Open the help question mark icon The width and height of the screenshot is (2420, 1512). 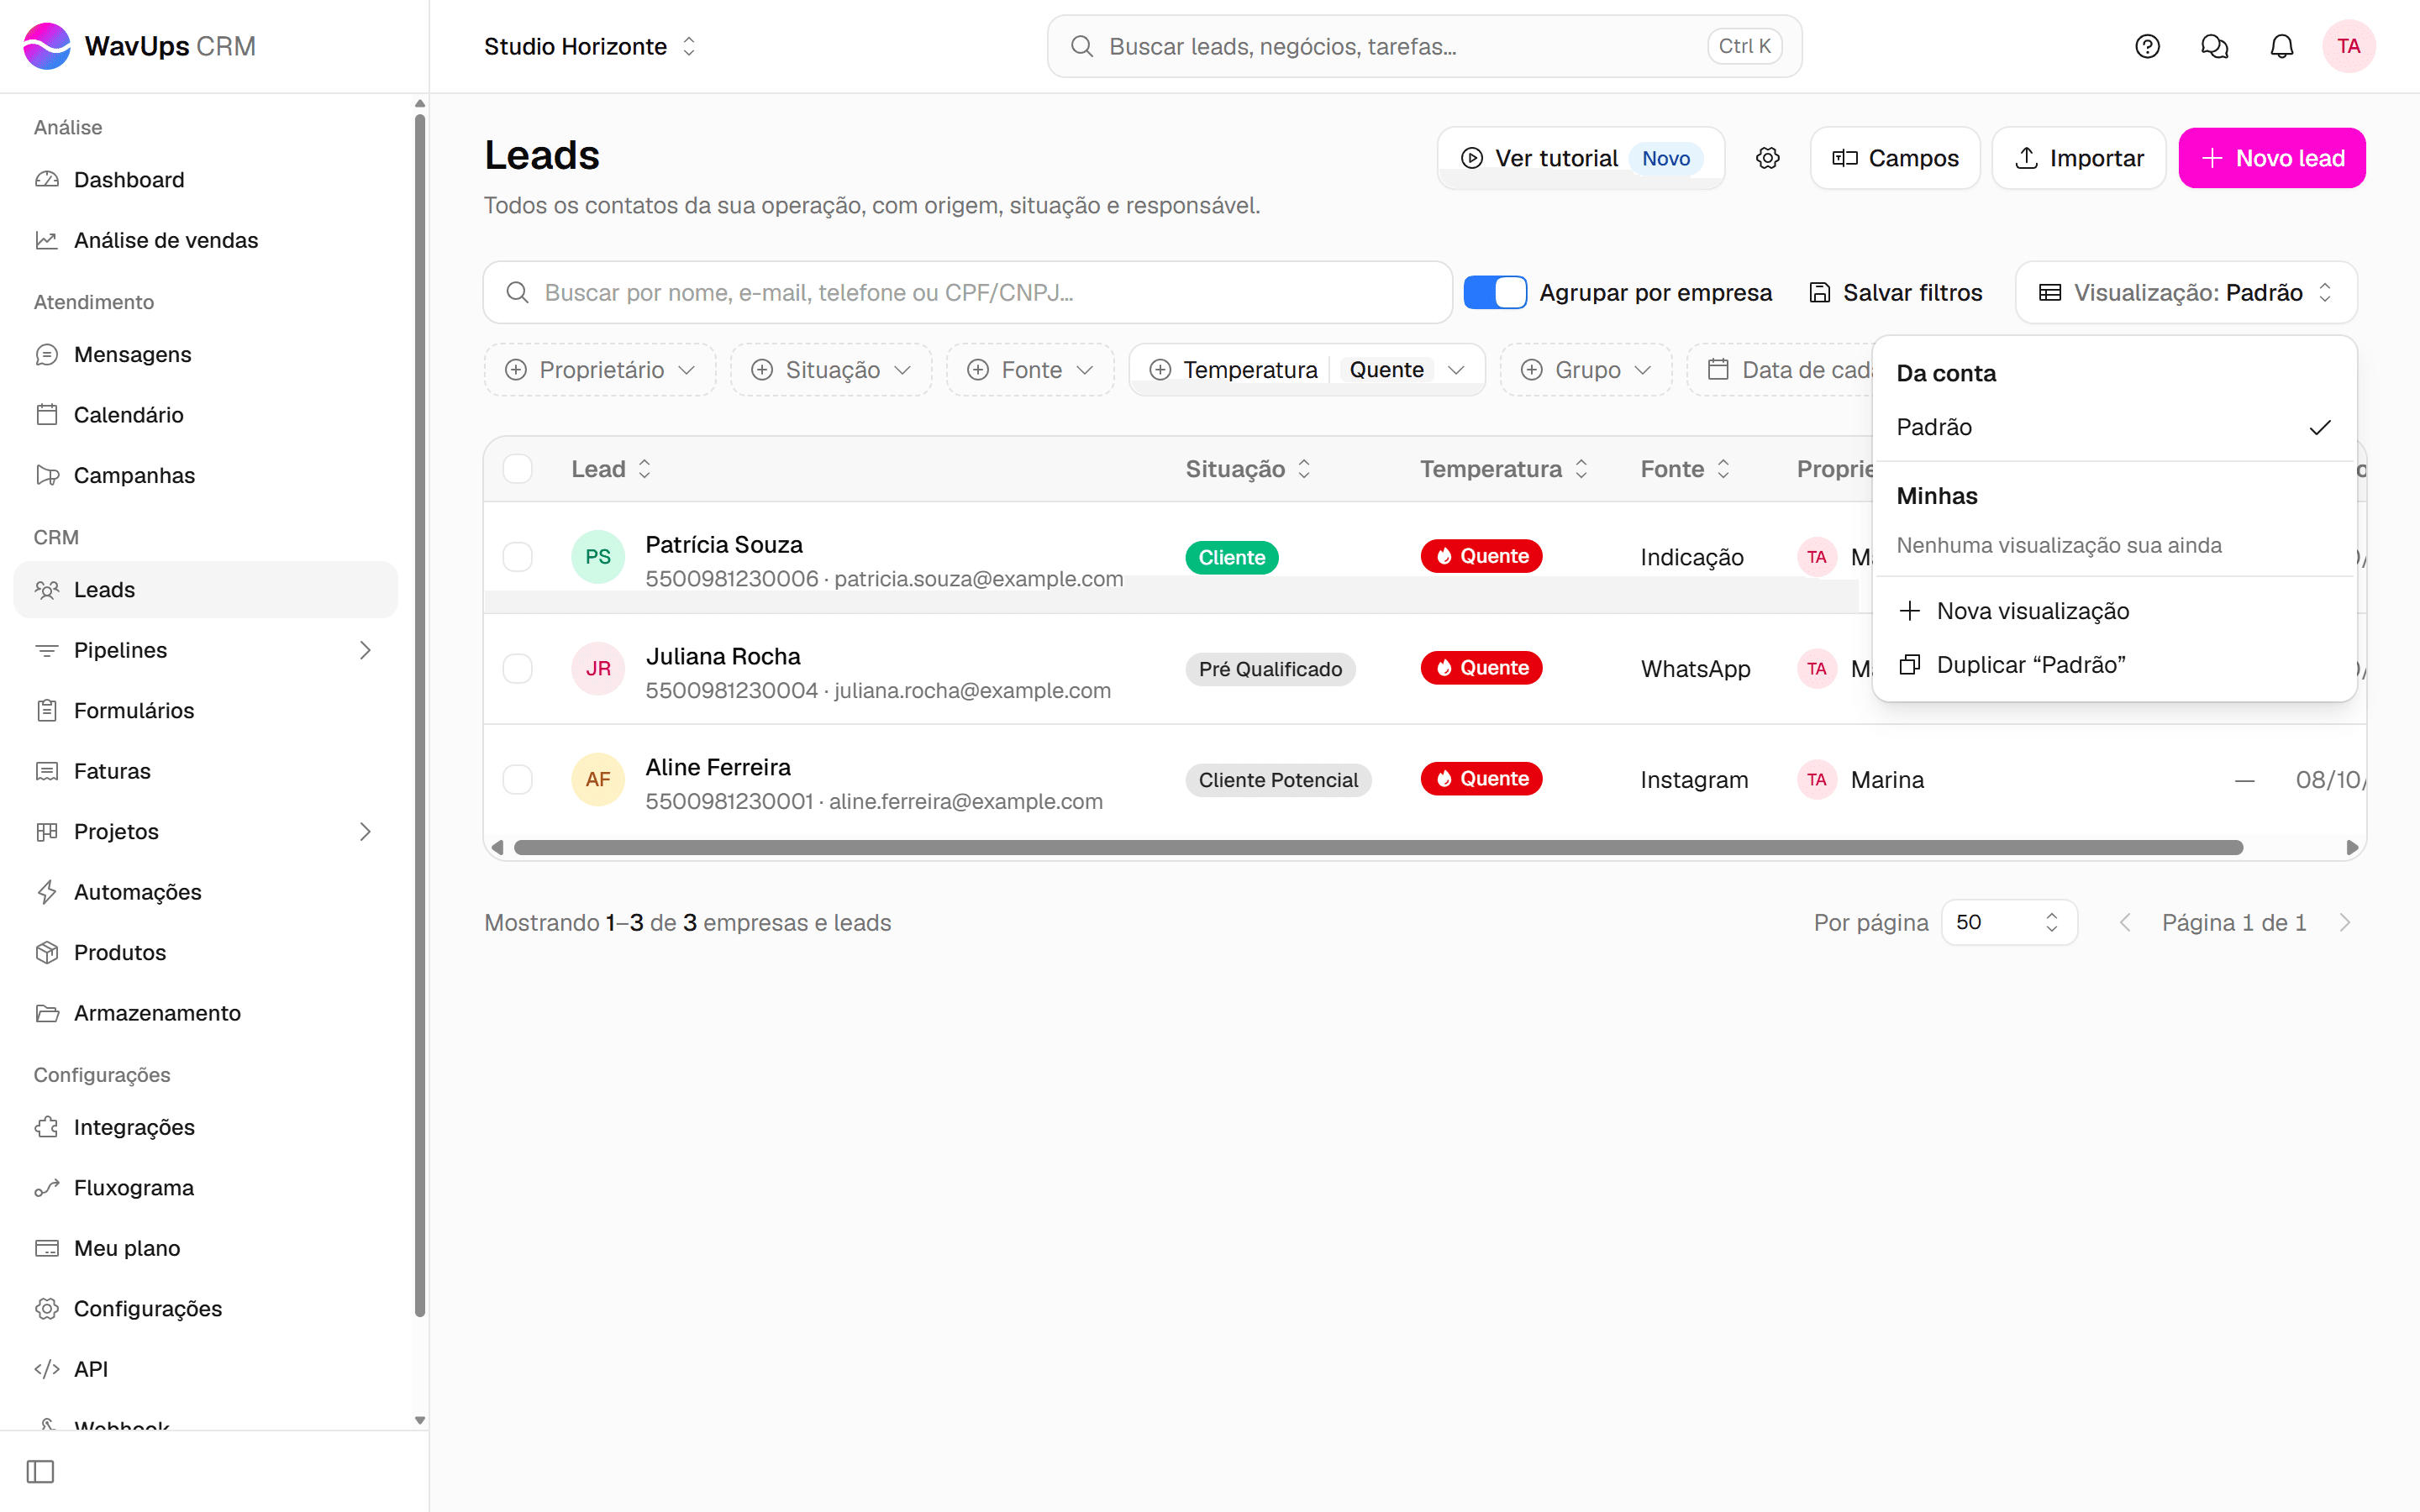click(x=2147, y=46)
